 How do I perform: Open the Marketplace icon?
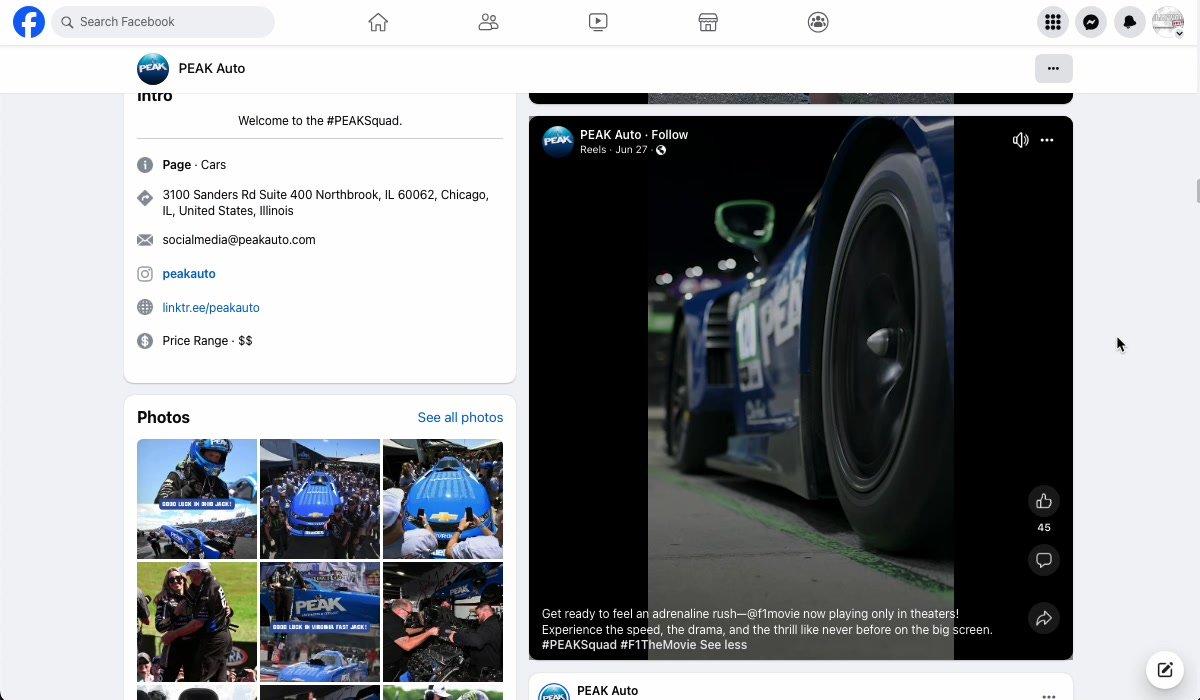tap(708, 22)
